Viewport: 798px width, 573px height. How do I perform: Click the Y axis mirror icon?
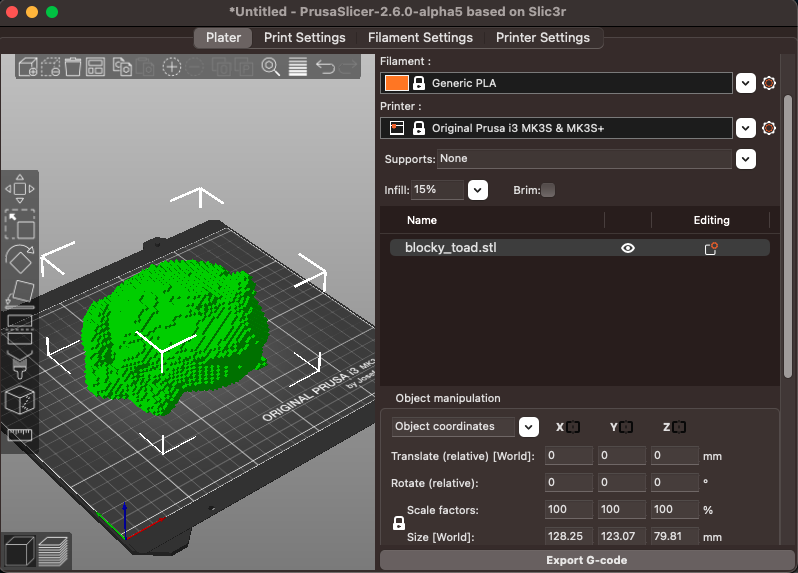(x=626, y=427)
